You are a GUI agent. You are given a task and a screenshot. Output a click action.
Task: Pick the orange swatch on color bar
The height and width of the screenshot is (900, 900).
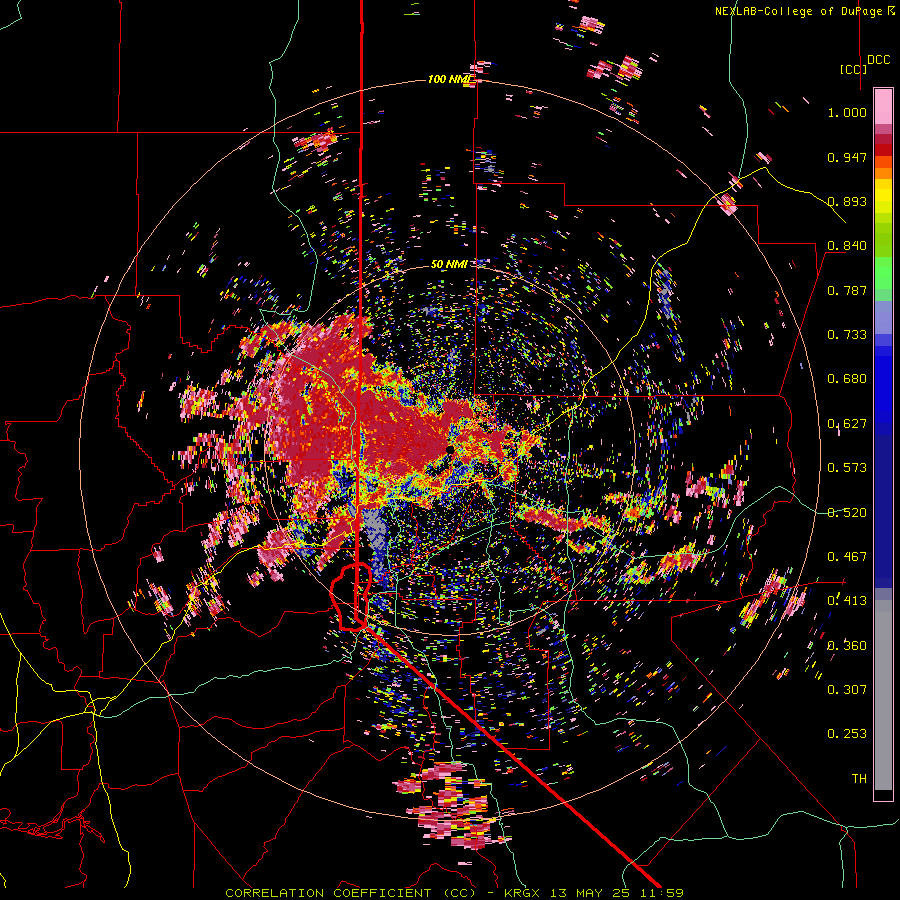(x=883, y=173)
